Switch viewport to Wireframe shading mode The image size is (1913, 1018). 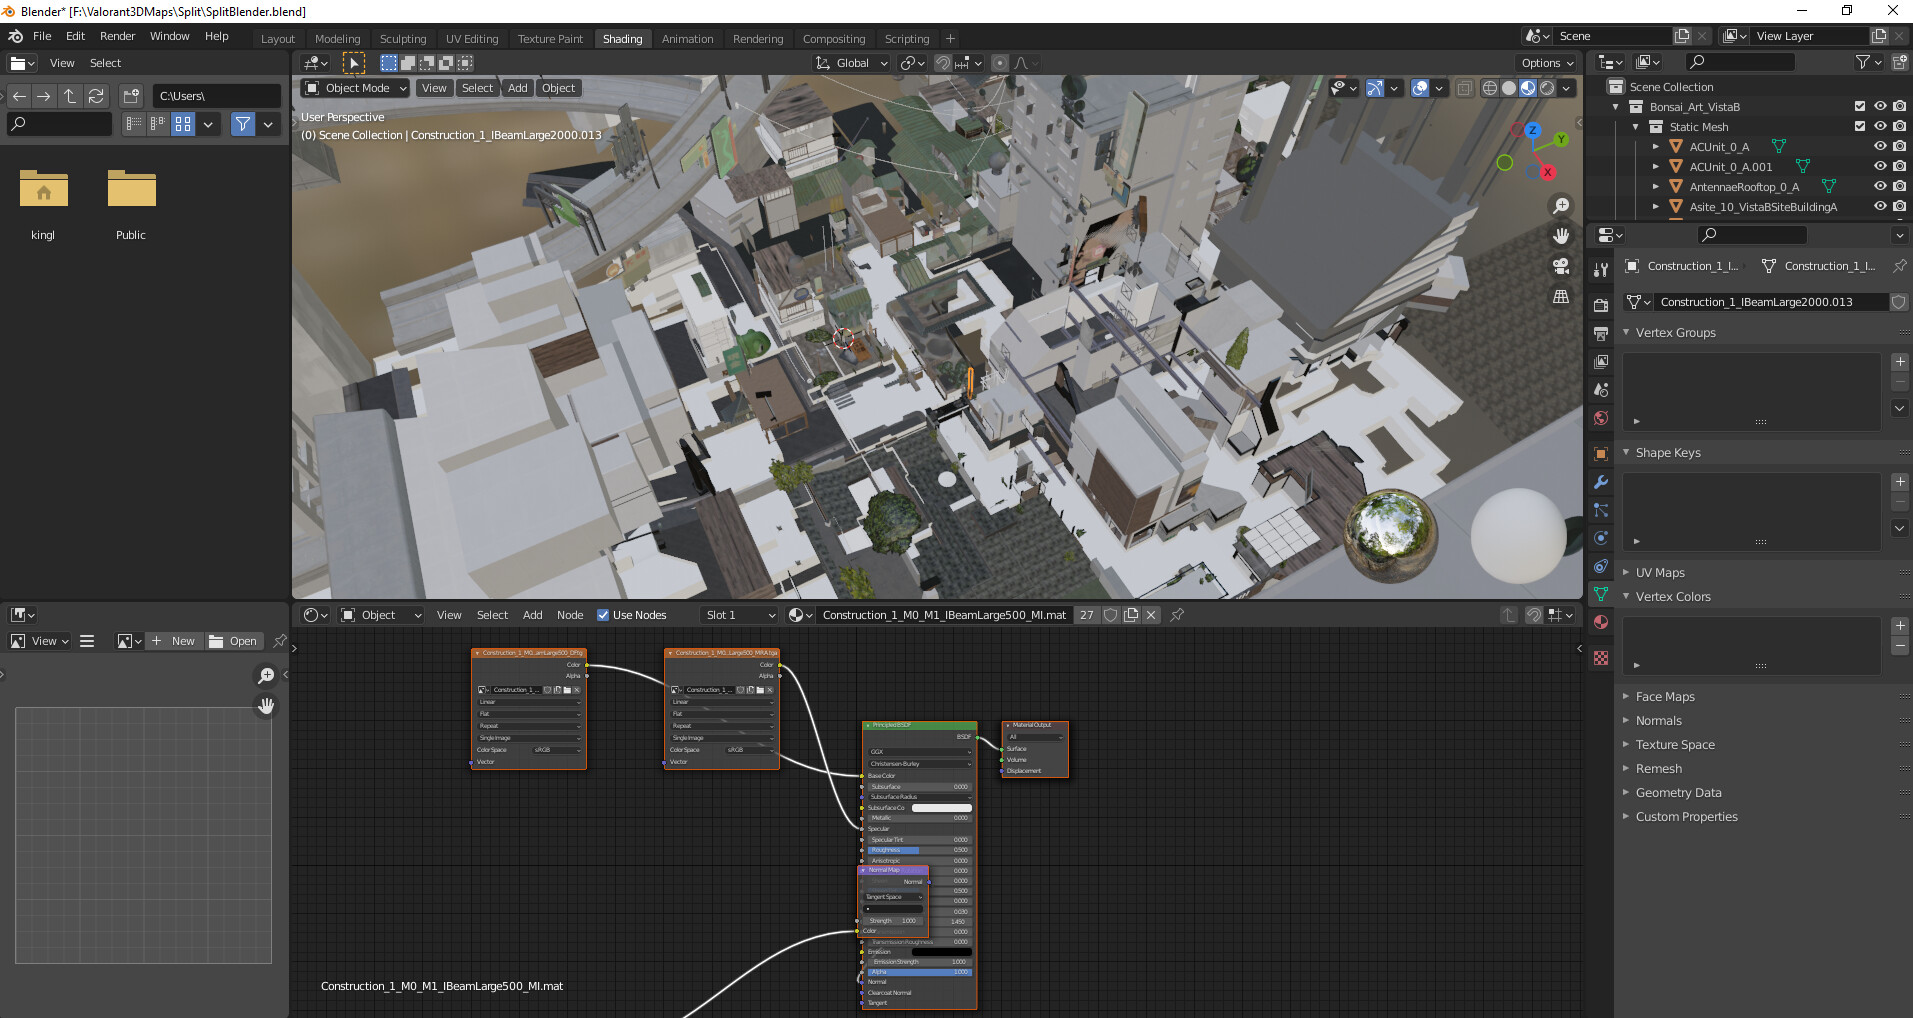tap(1490, 88)
